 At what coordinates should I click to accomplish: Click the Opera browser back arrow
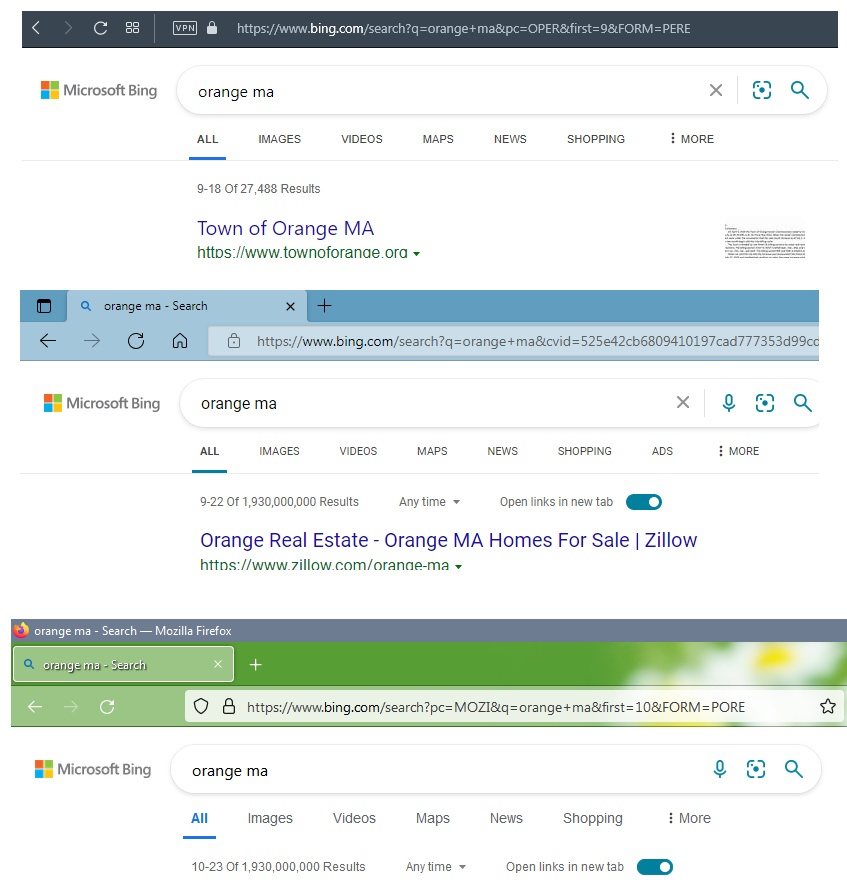click(36, 28)
